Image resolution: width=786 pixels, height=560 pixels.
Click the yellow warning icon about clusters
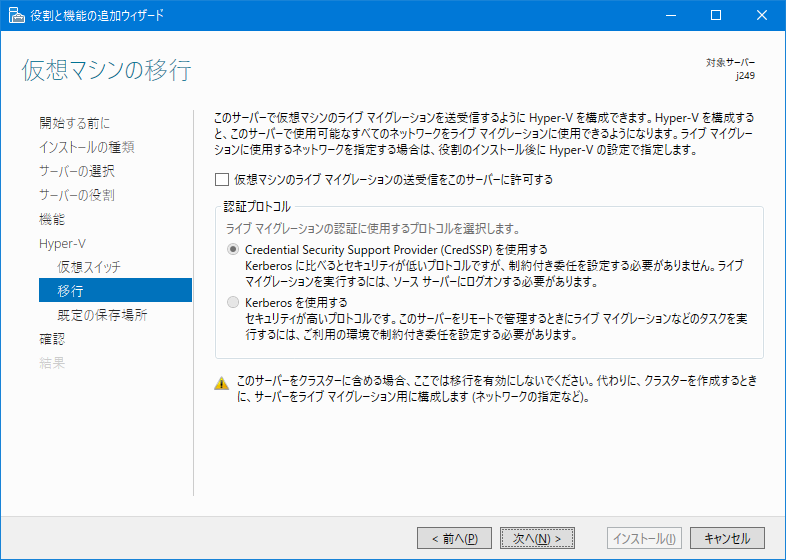point(222,383)
